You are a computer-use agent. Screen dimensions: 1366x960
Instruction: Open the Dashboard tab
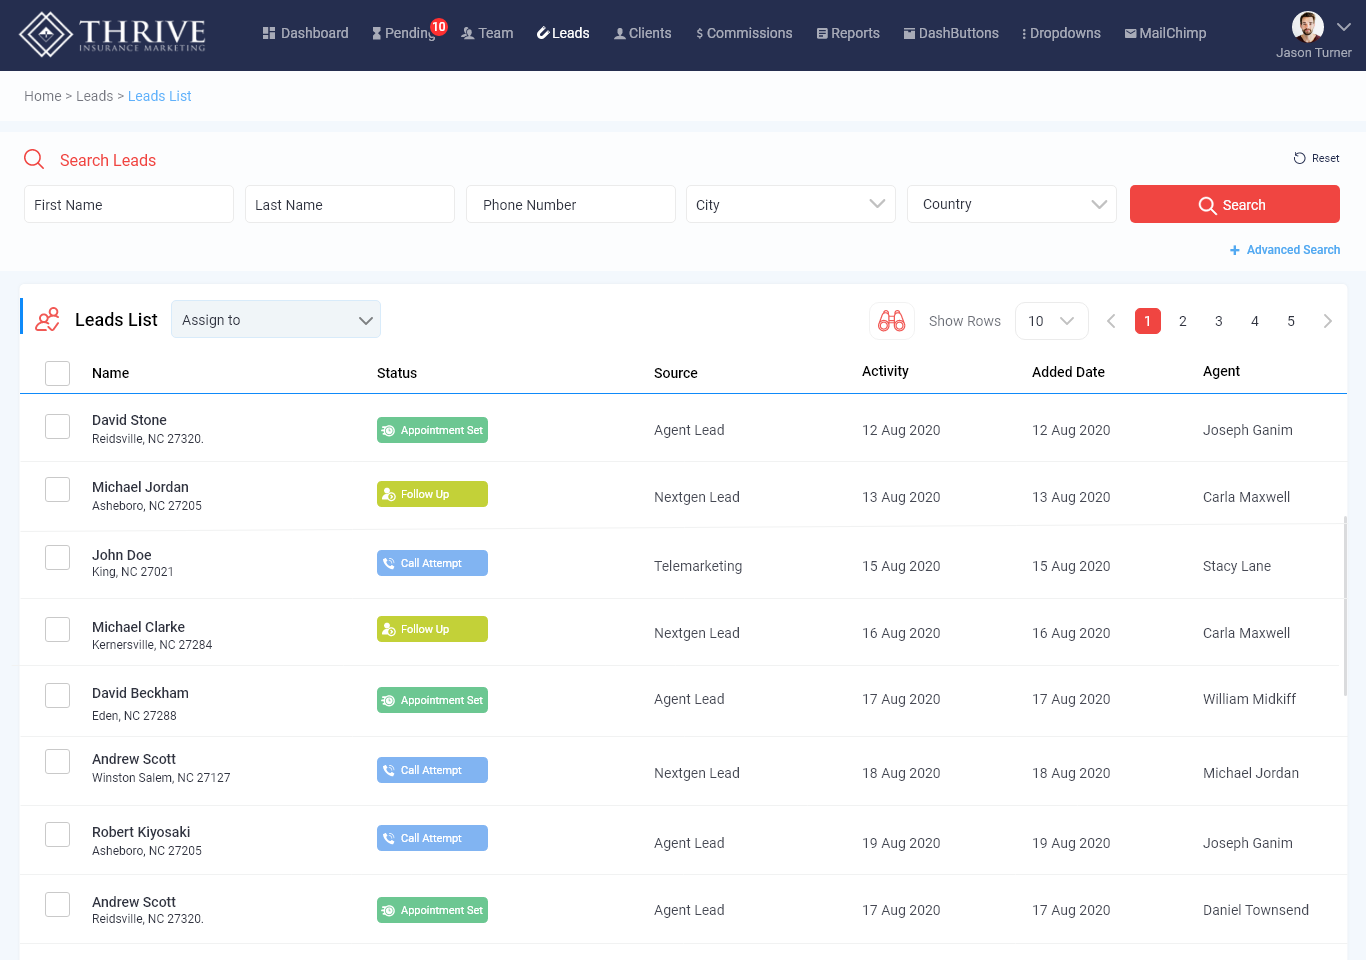point(305,33)
